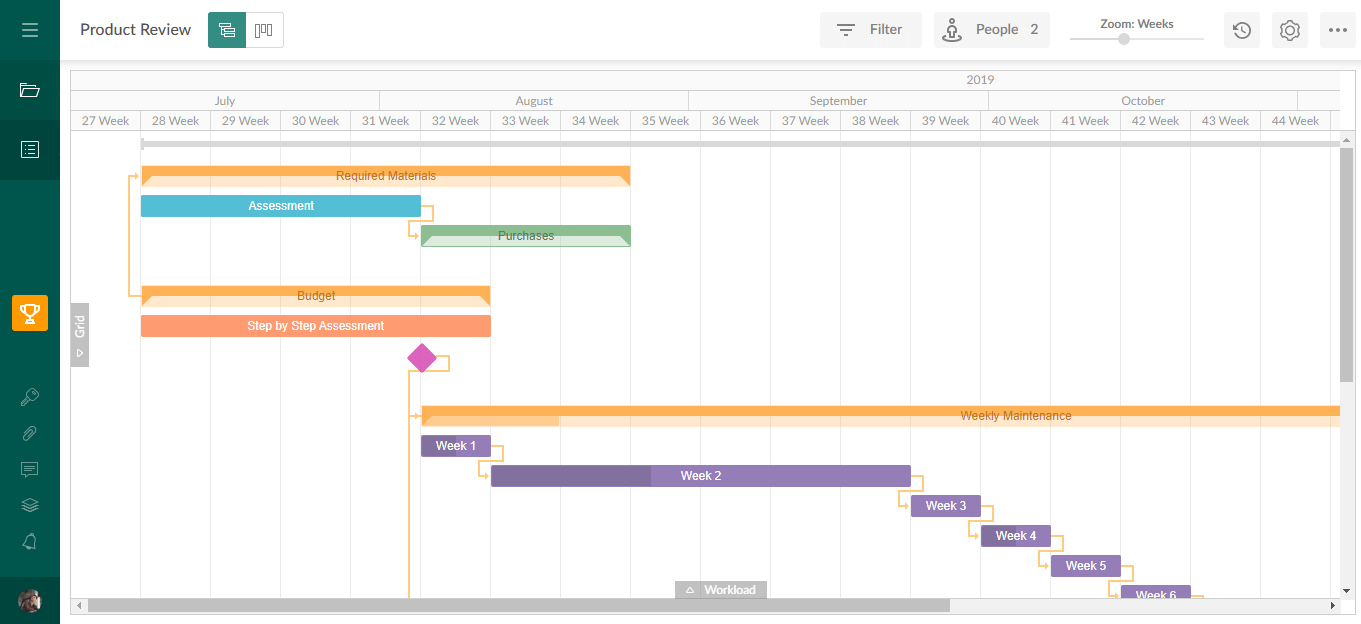Select the Assessment task bar
The height and width of the screenshot is (624, 1361).
point(281,206)
